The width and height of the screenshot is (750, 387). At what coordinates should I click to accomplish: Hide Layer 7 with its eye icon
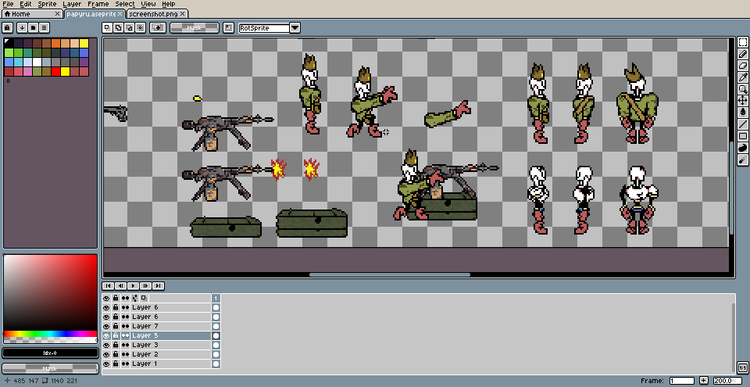(x=106, y=326)
